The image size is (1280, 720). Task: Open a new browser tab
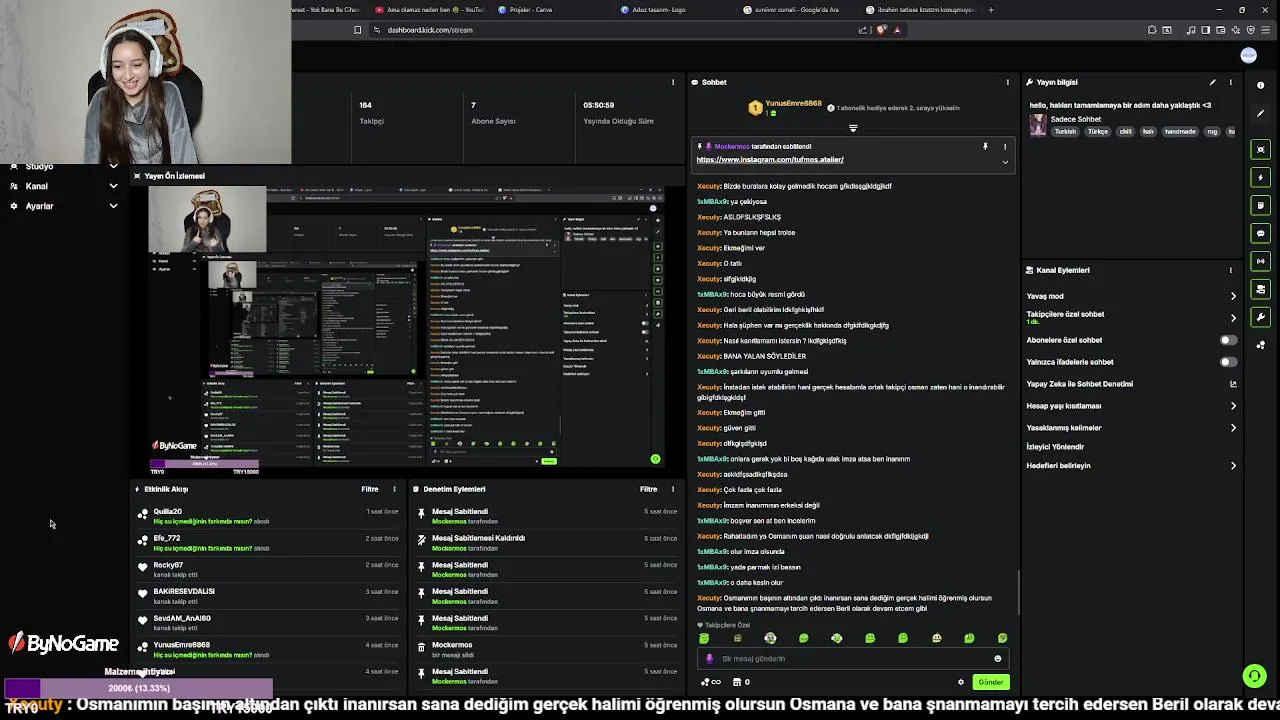click(991, 10)
